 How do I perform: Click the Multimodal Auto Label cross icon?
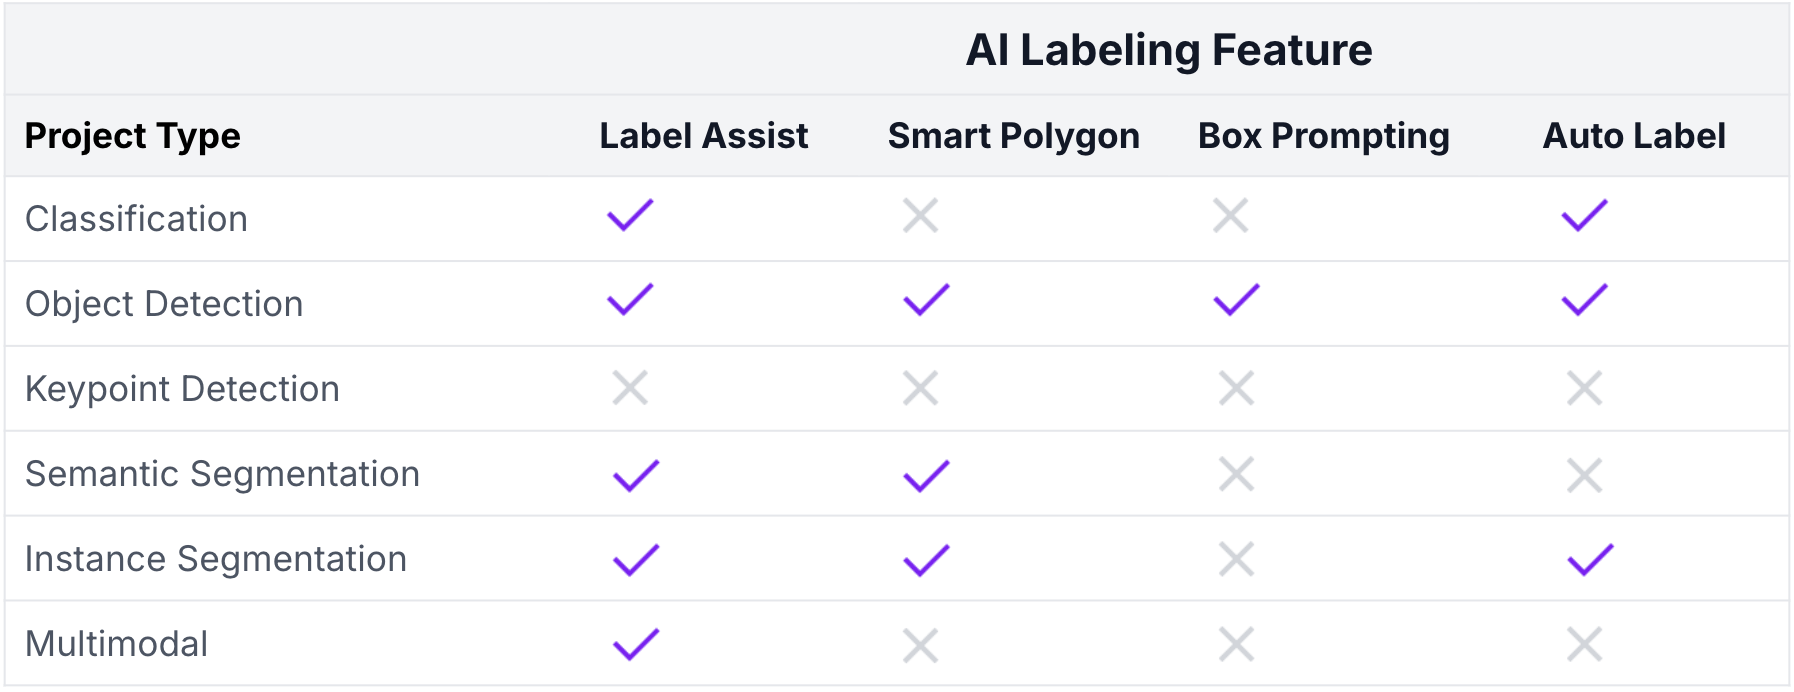coord(1585,645)
